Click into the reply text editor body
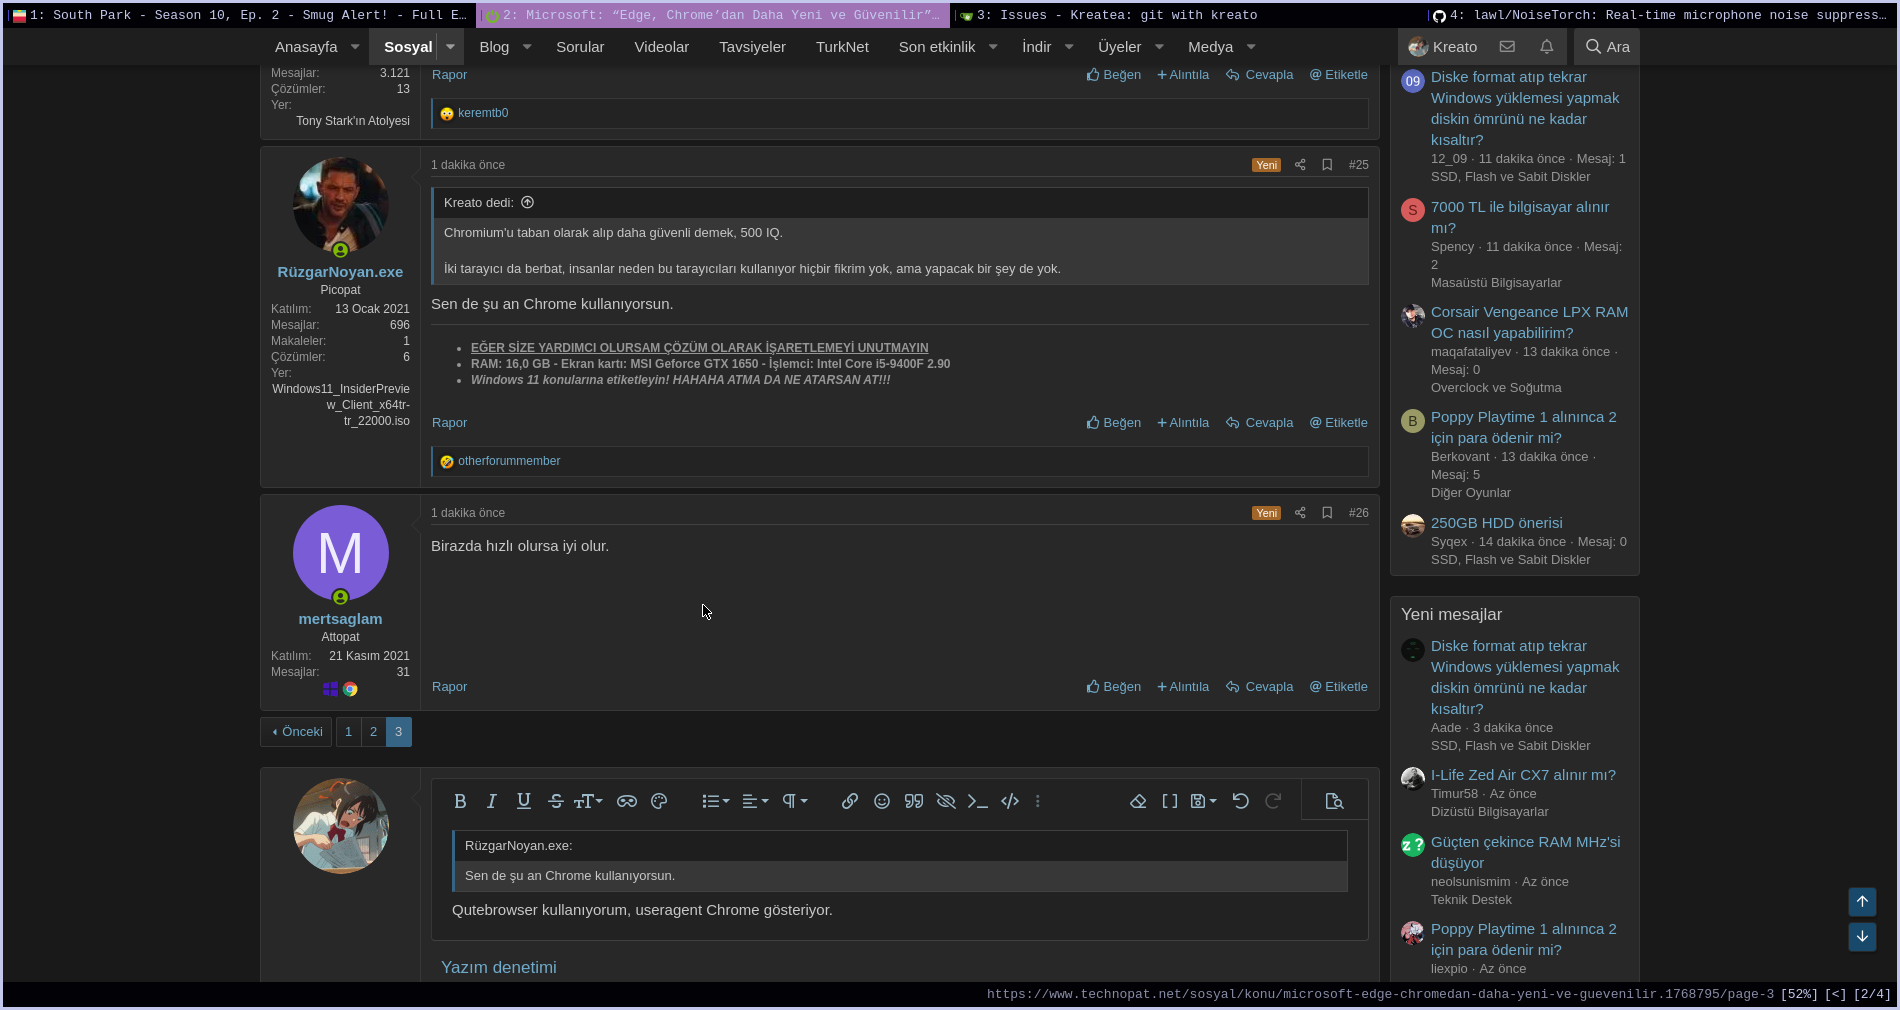Screen dimensions: 1900x1010 [899, 912]
